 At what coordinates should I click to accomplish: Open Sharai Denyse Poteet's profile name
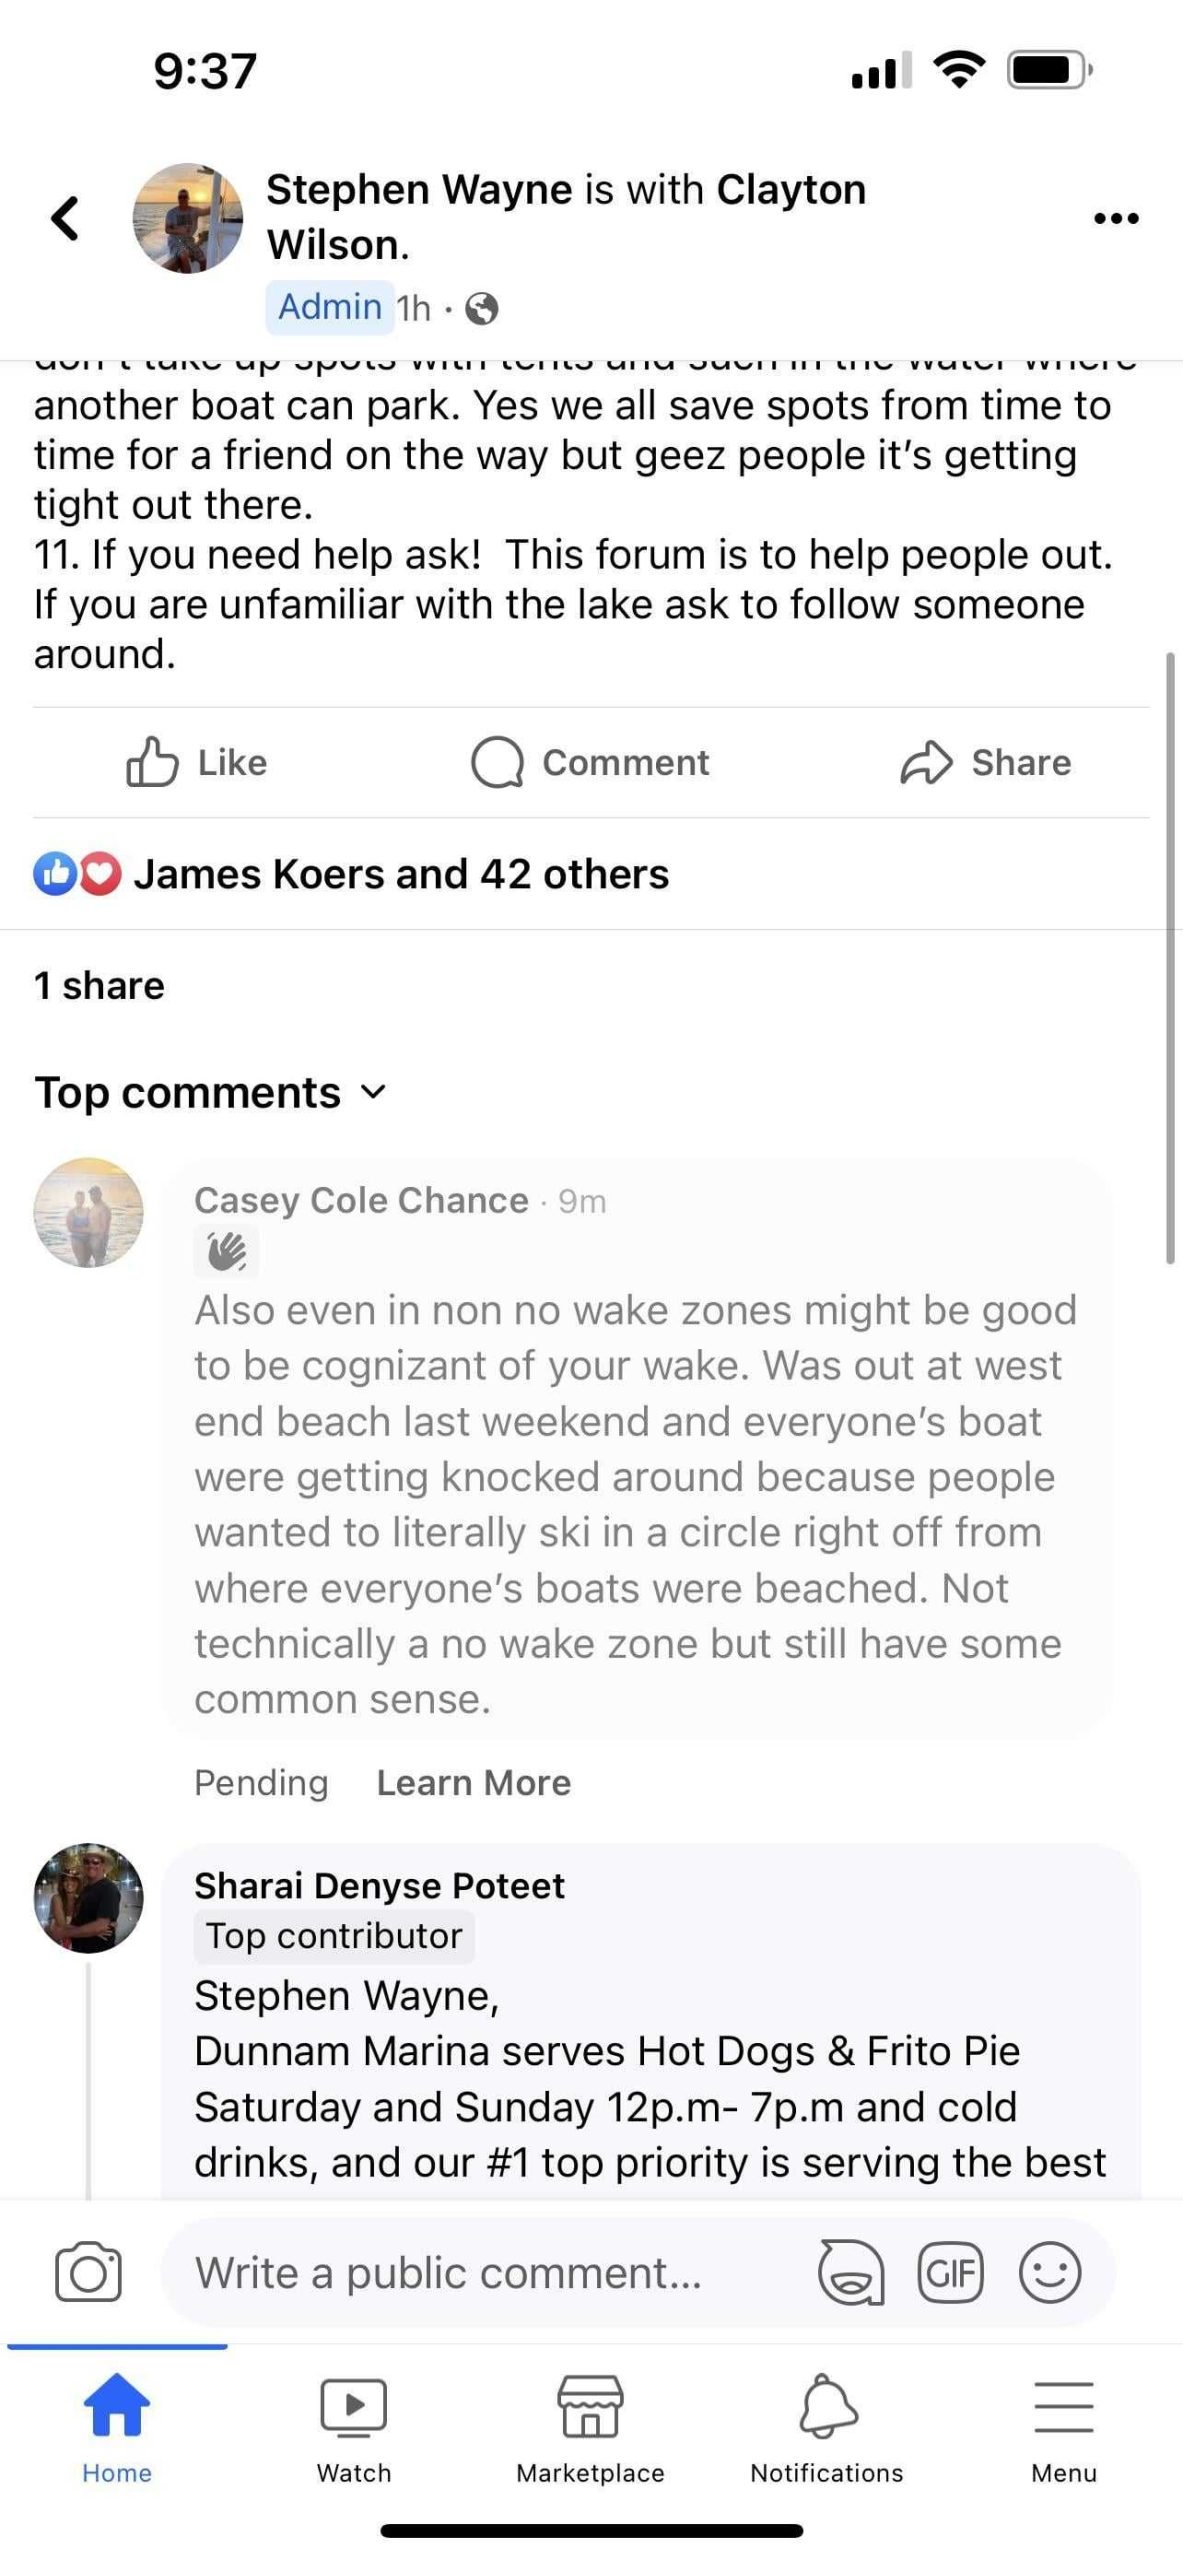point(379,1886)
